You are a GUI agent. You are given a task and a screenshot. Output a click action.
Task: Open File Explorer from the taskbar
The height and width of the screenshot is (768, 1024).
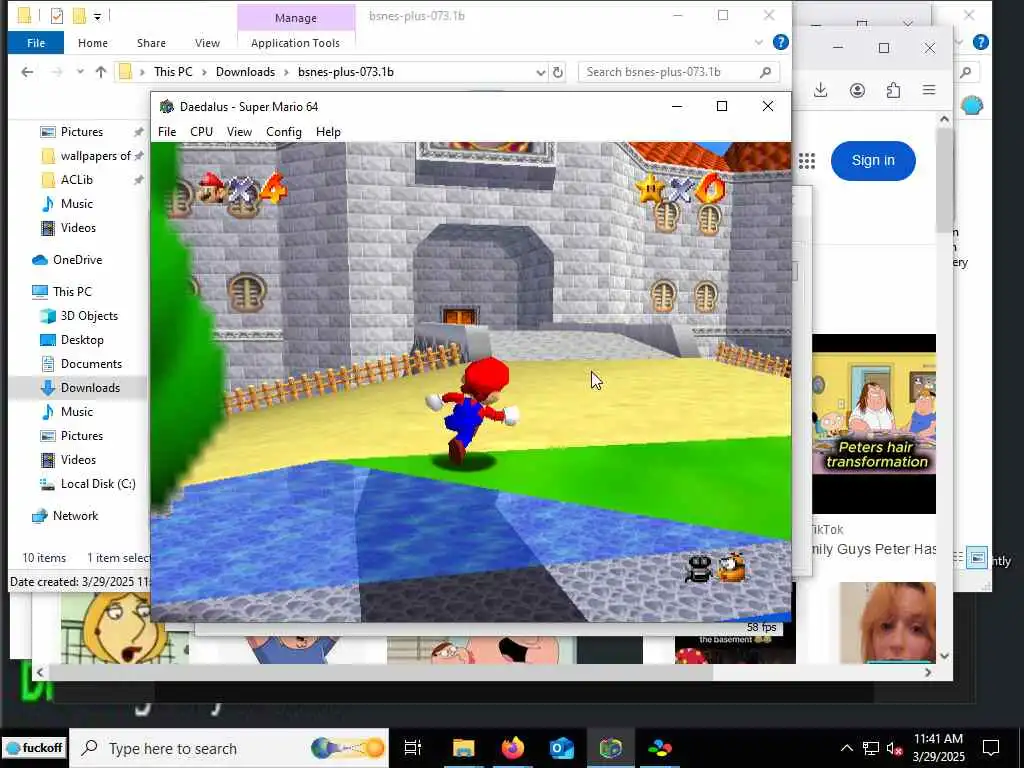coord(463,748)
